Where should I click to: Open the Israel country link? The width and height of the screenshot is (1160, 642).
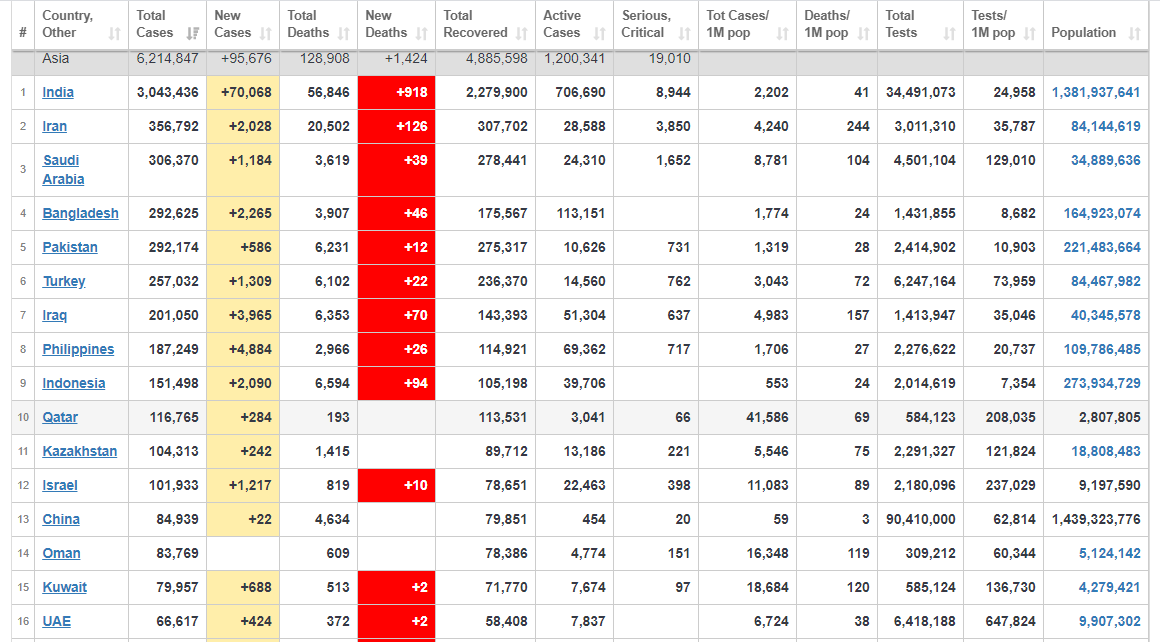click(60, 486)
